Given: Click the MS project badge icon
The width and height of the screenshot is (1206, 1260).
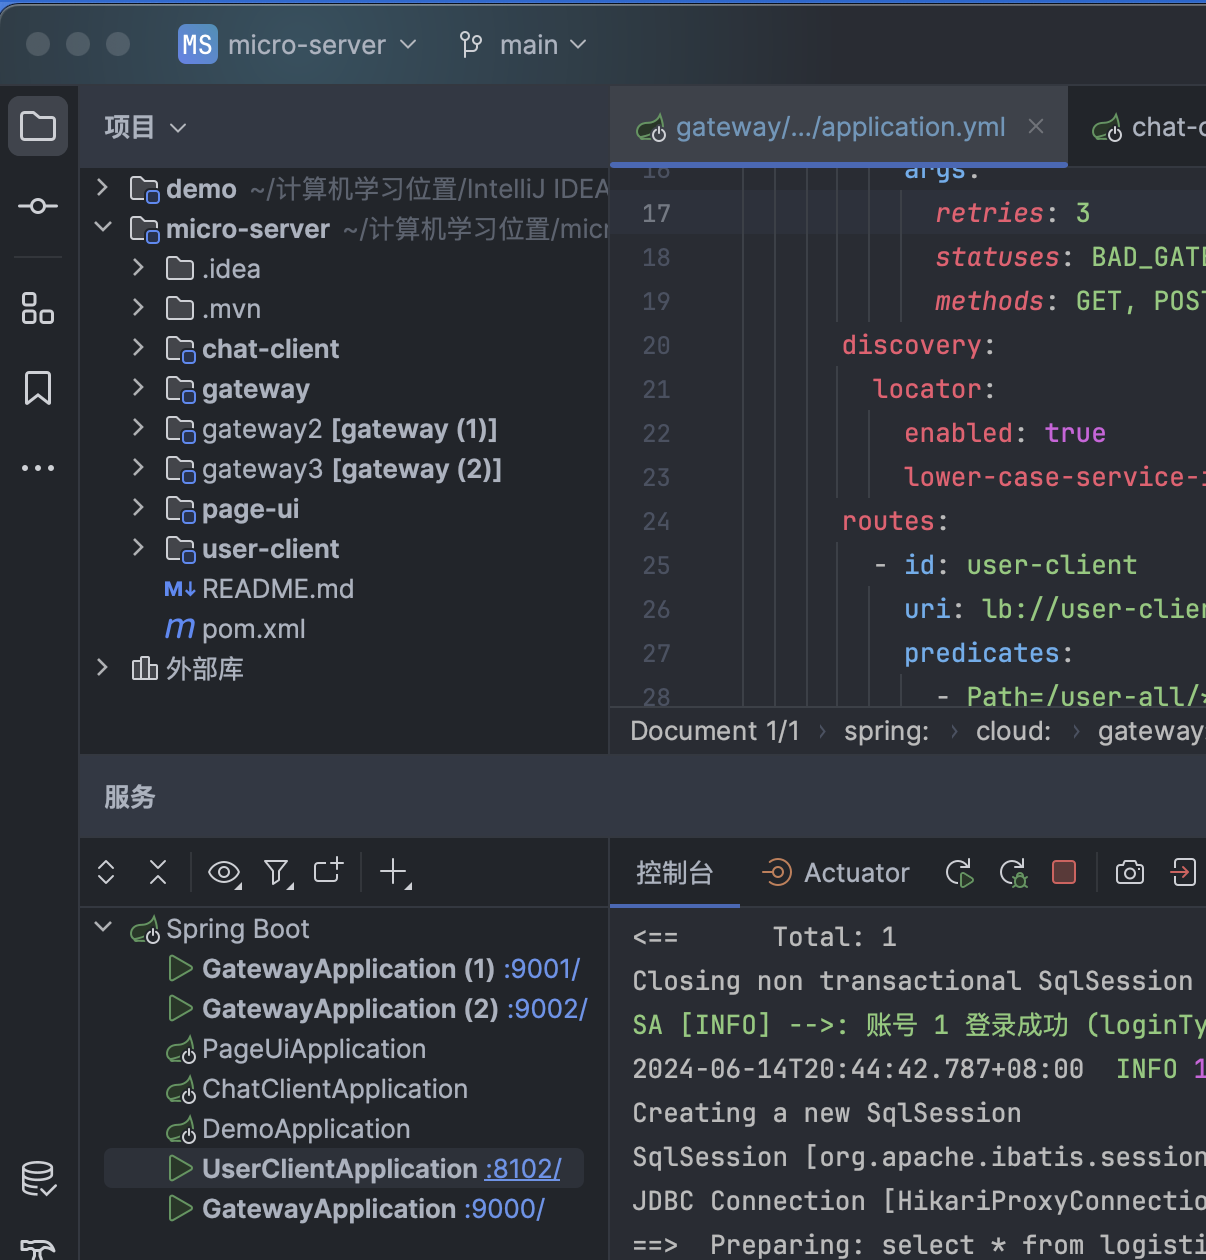Looking at the screenshot, I should 197,45.
